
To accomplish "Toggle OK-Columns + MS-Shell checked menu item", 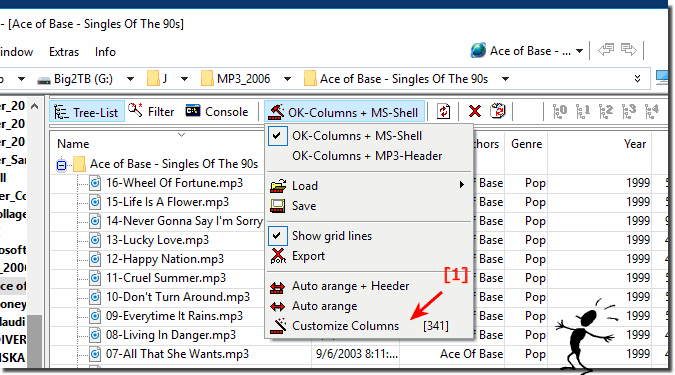I will 369,136.
